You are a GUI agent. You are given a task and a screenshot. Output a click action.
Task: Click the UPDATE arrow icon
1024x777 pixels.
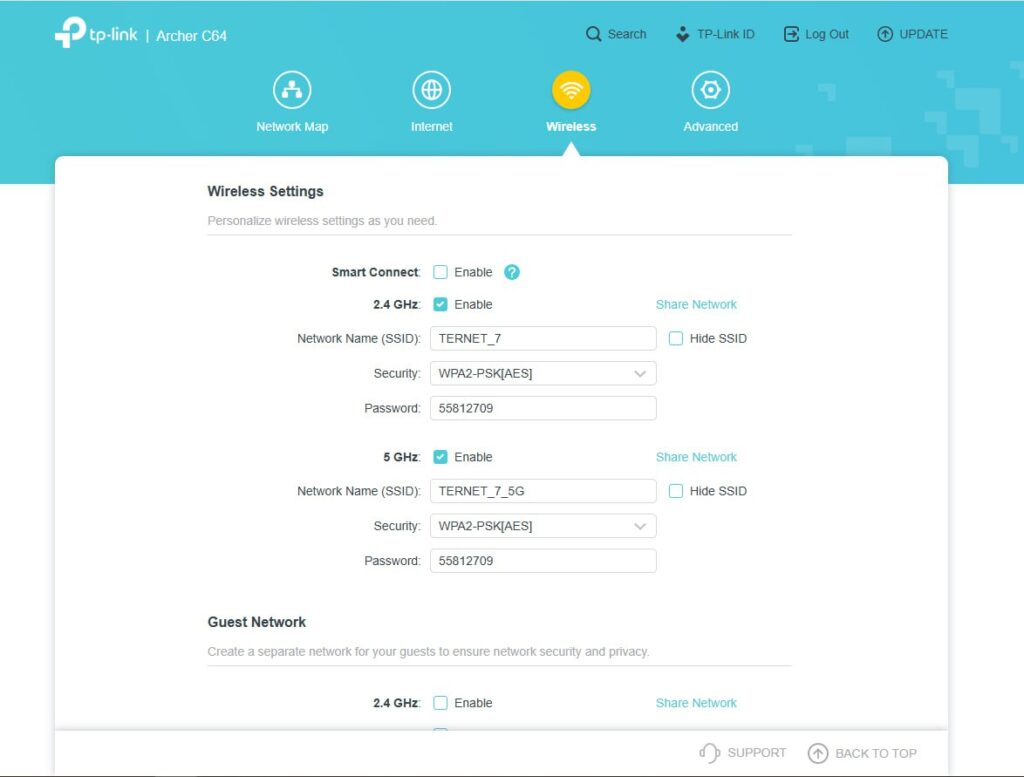[885, 34]
